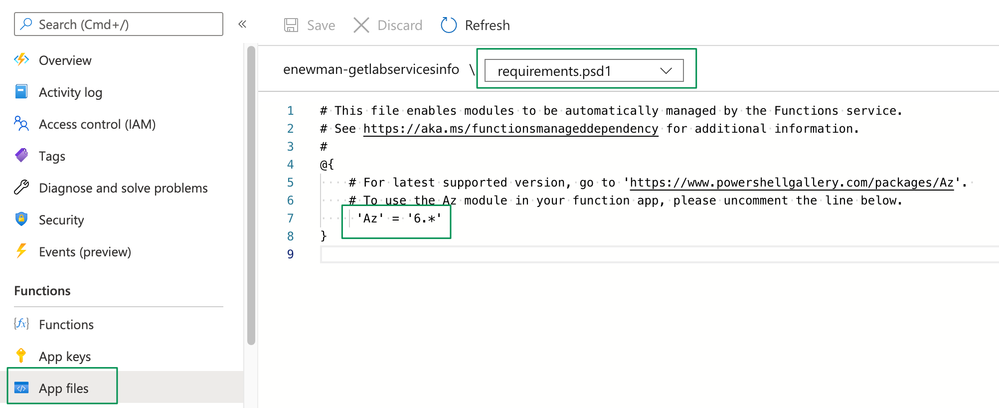Click the lone '#' on line 3
Screen dimensions: 999x408
(324, 146)
